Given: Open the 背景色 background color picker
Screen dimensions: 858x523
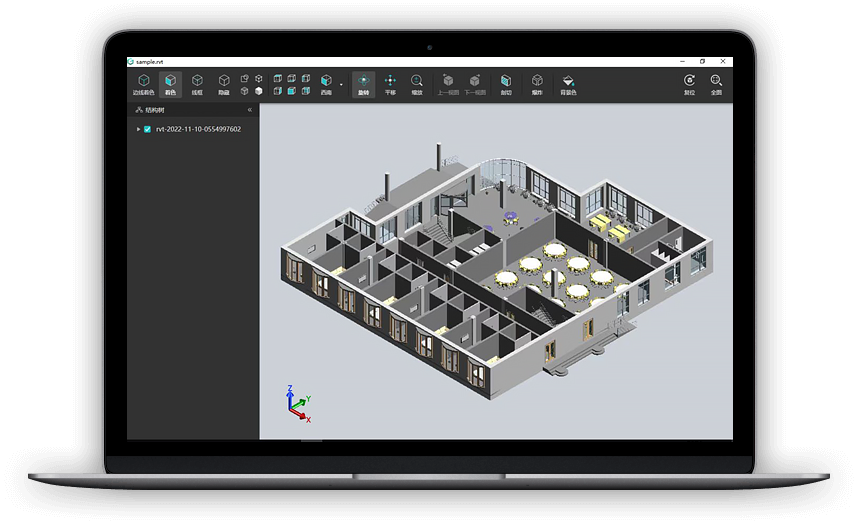Looking at the screenshot, I should click(568, 84).
